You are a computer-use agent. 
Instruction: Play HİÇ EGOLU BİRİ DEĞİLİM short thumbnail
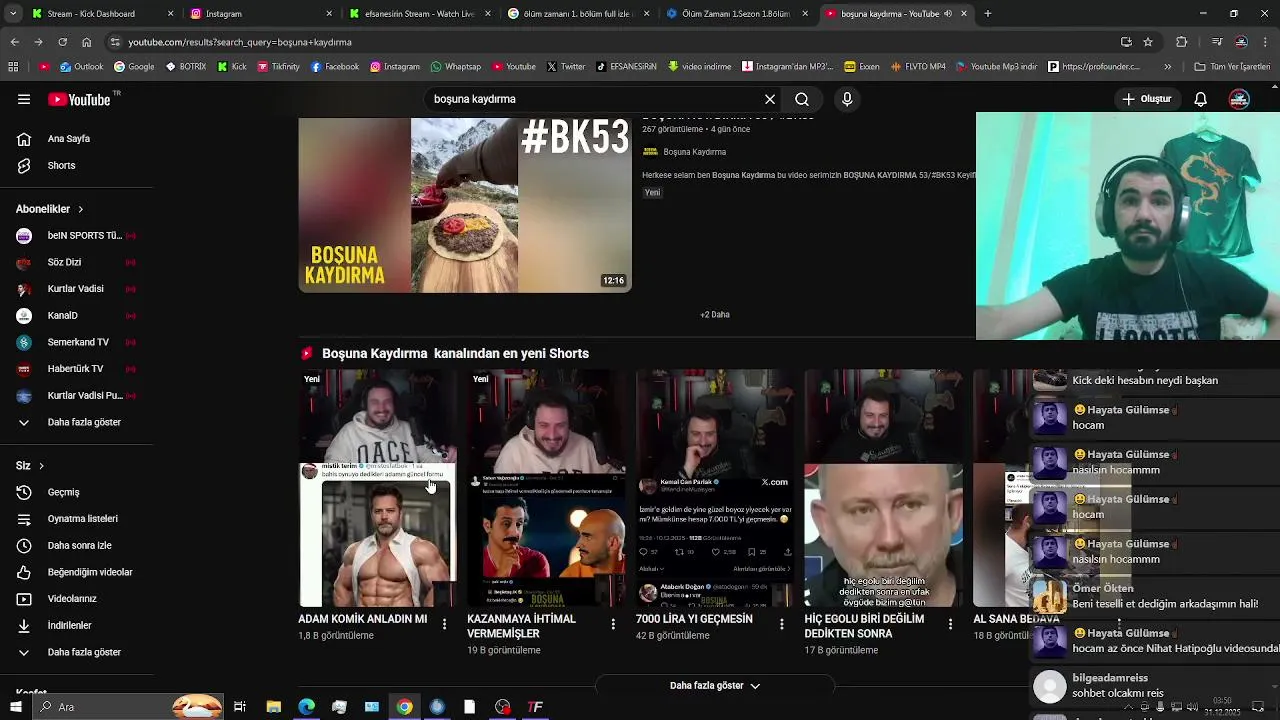tap(884, 488)
